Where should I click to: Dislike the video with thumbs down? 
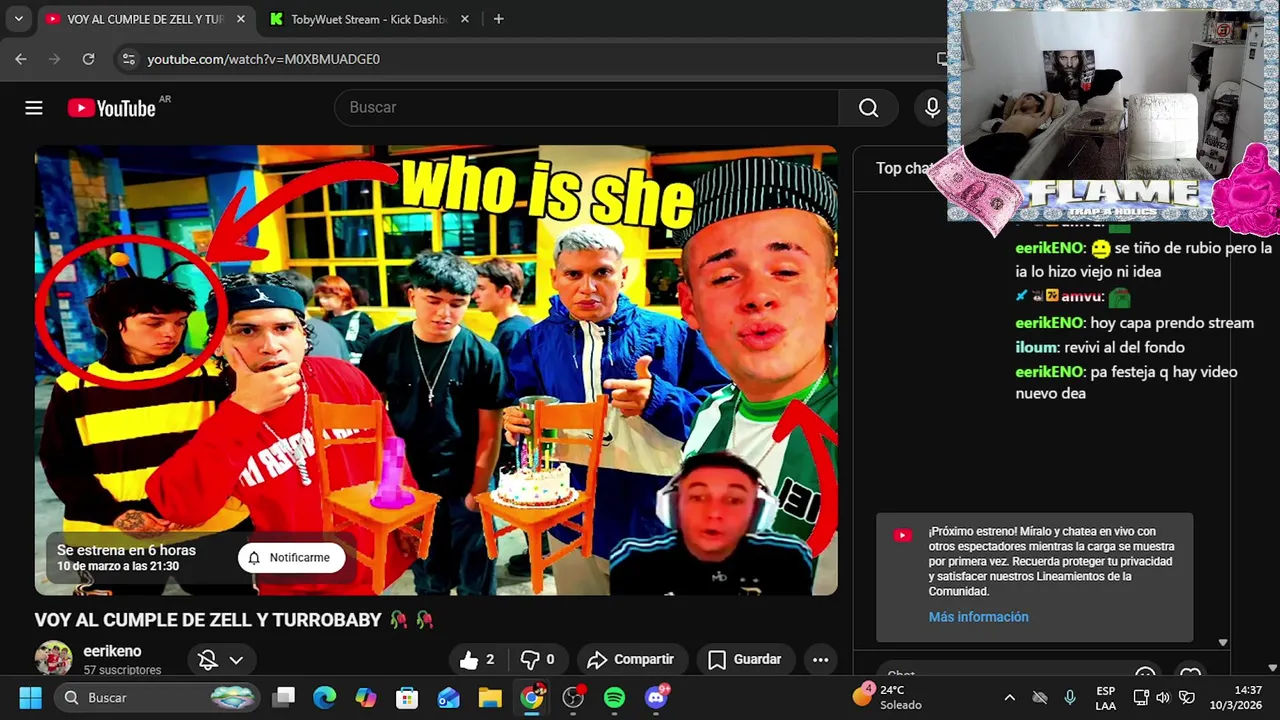pos(538,659)
